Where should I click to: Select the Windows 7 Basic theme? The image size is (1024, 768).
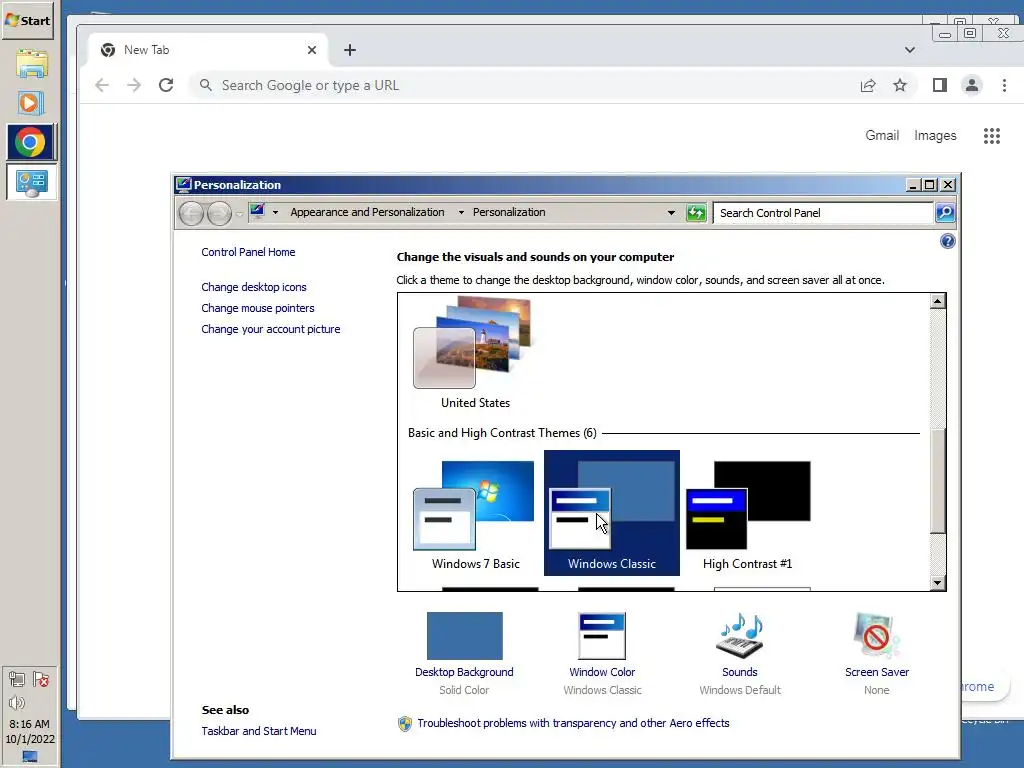[475, 514]
